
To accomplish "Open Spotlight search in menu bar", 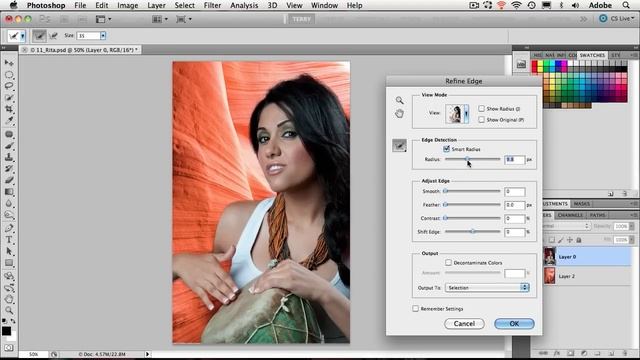I will (626, 5).
